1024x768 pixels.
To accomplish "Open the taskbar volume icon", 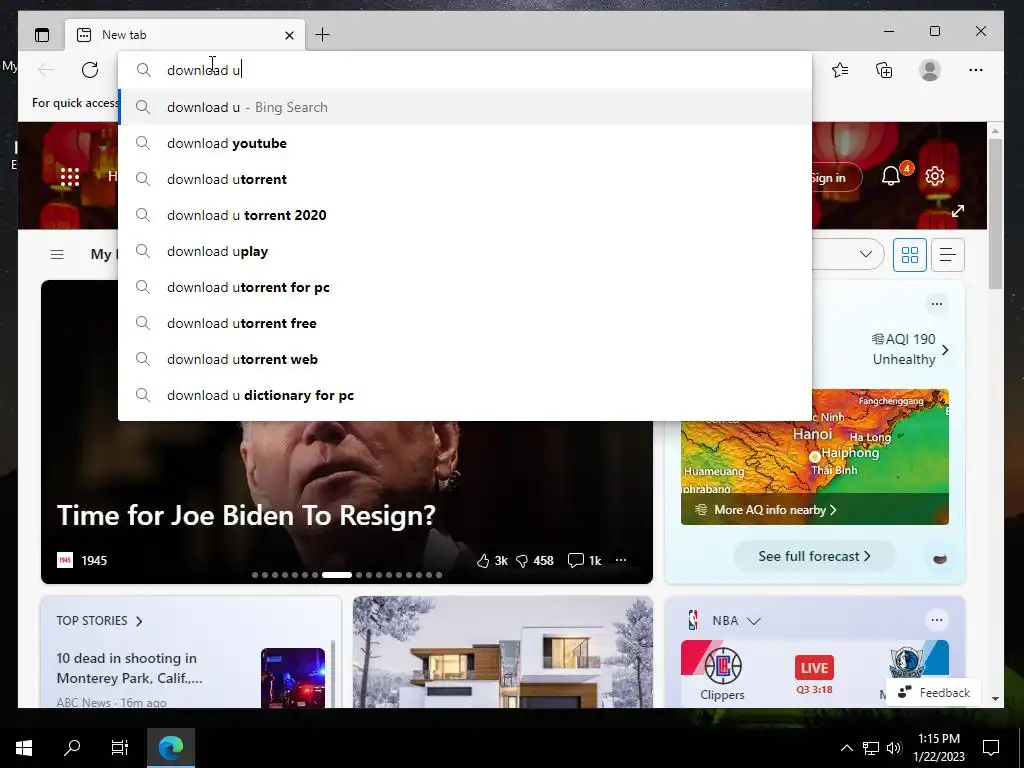I will point(894,748).
